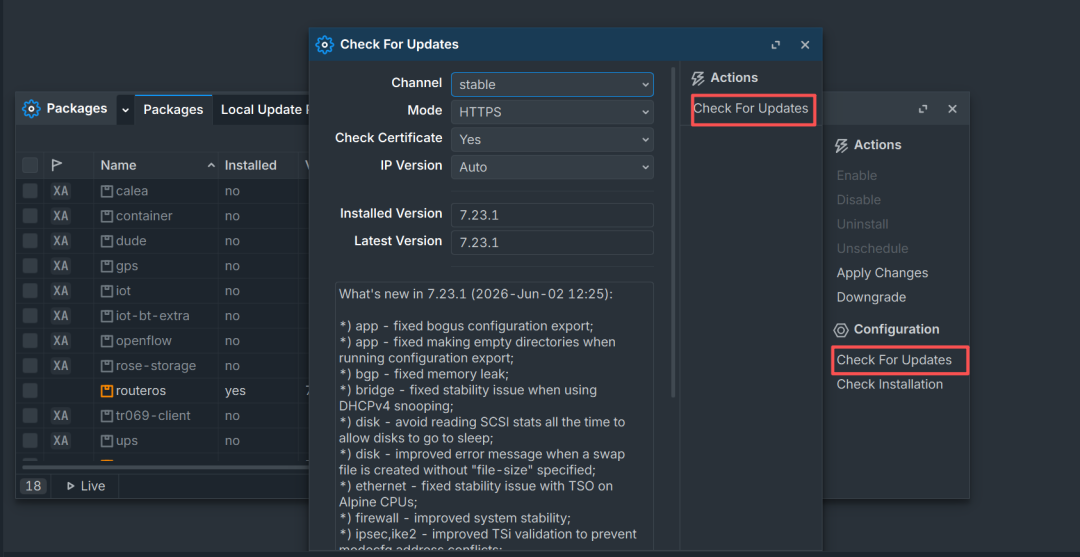Click the XA flag on ups row

coord(61,441)
